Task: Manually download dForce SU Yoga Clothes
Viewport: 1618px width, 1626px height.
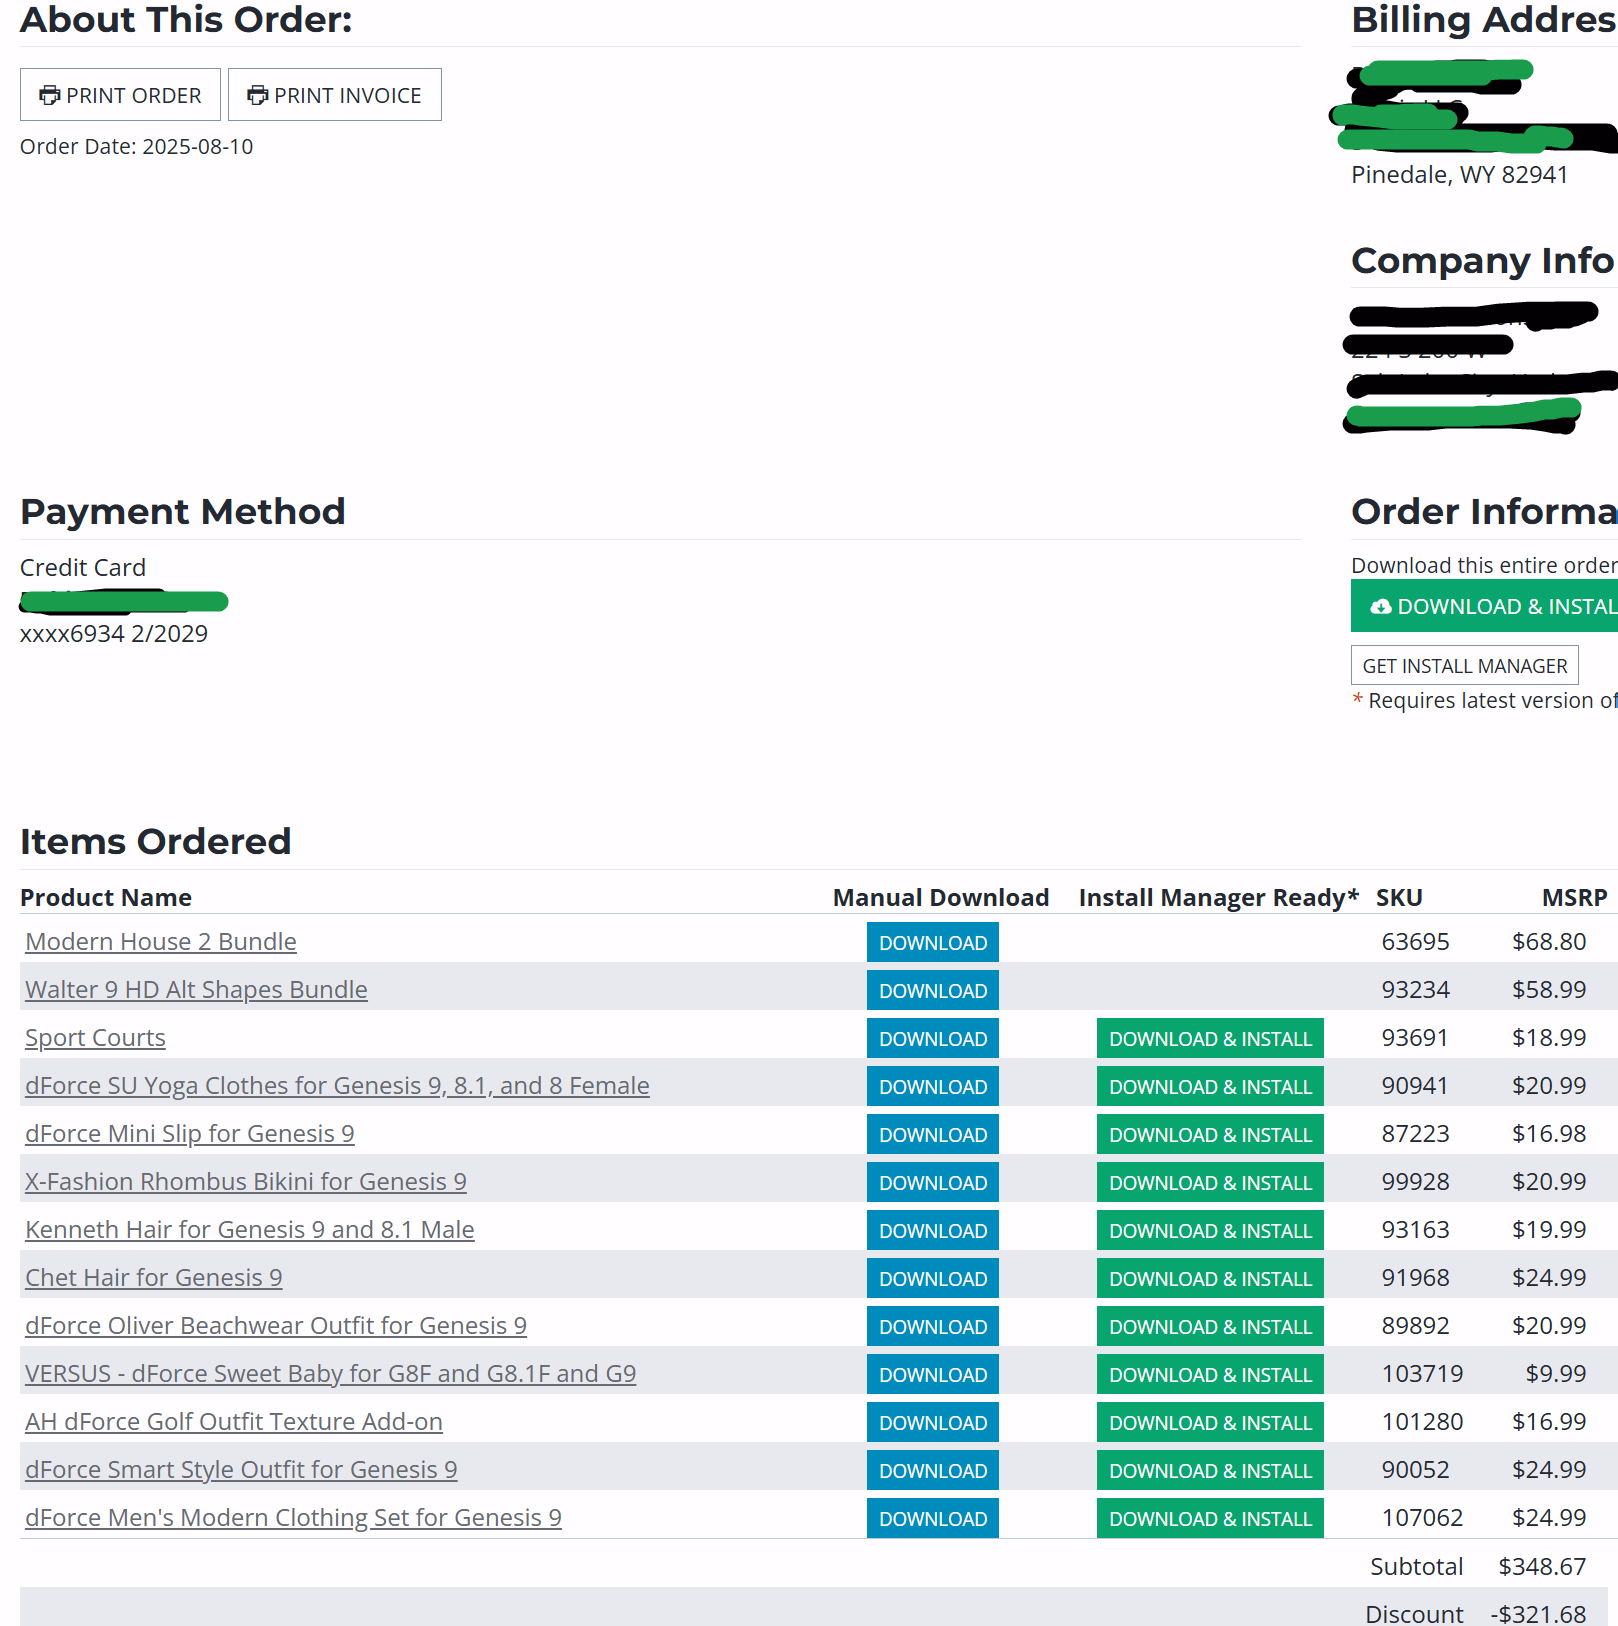Action: coord(933,1086)
